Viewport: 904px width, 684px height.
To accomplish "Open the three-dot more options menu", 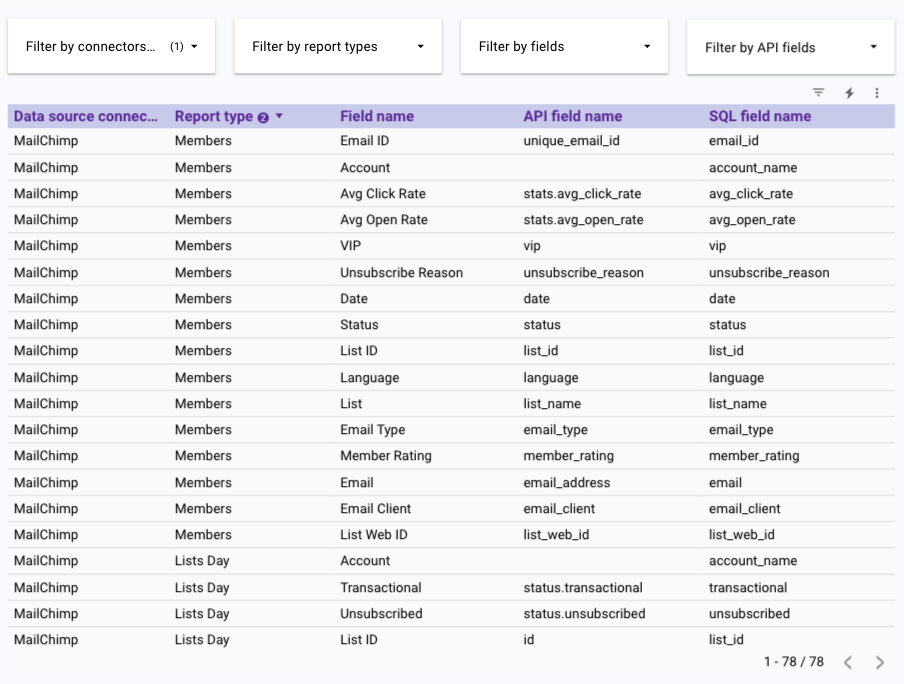I will click(877, 93).
